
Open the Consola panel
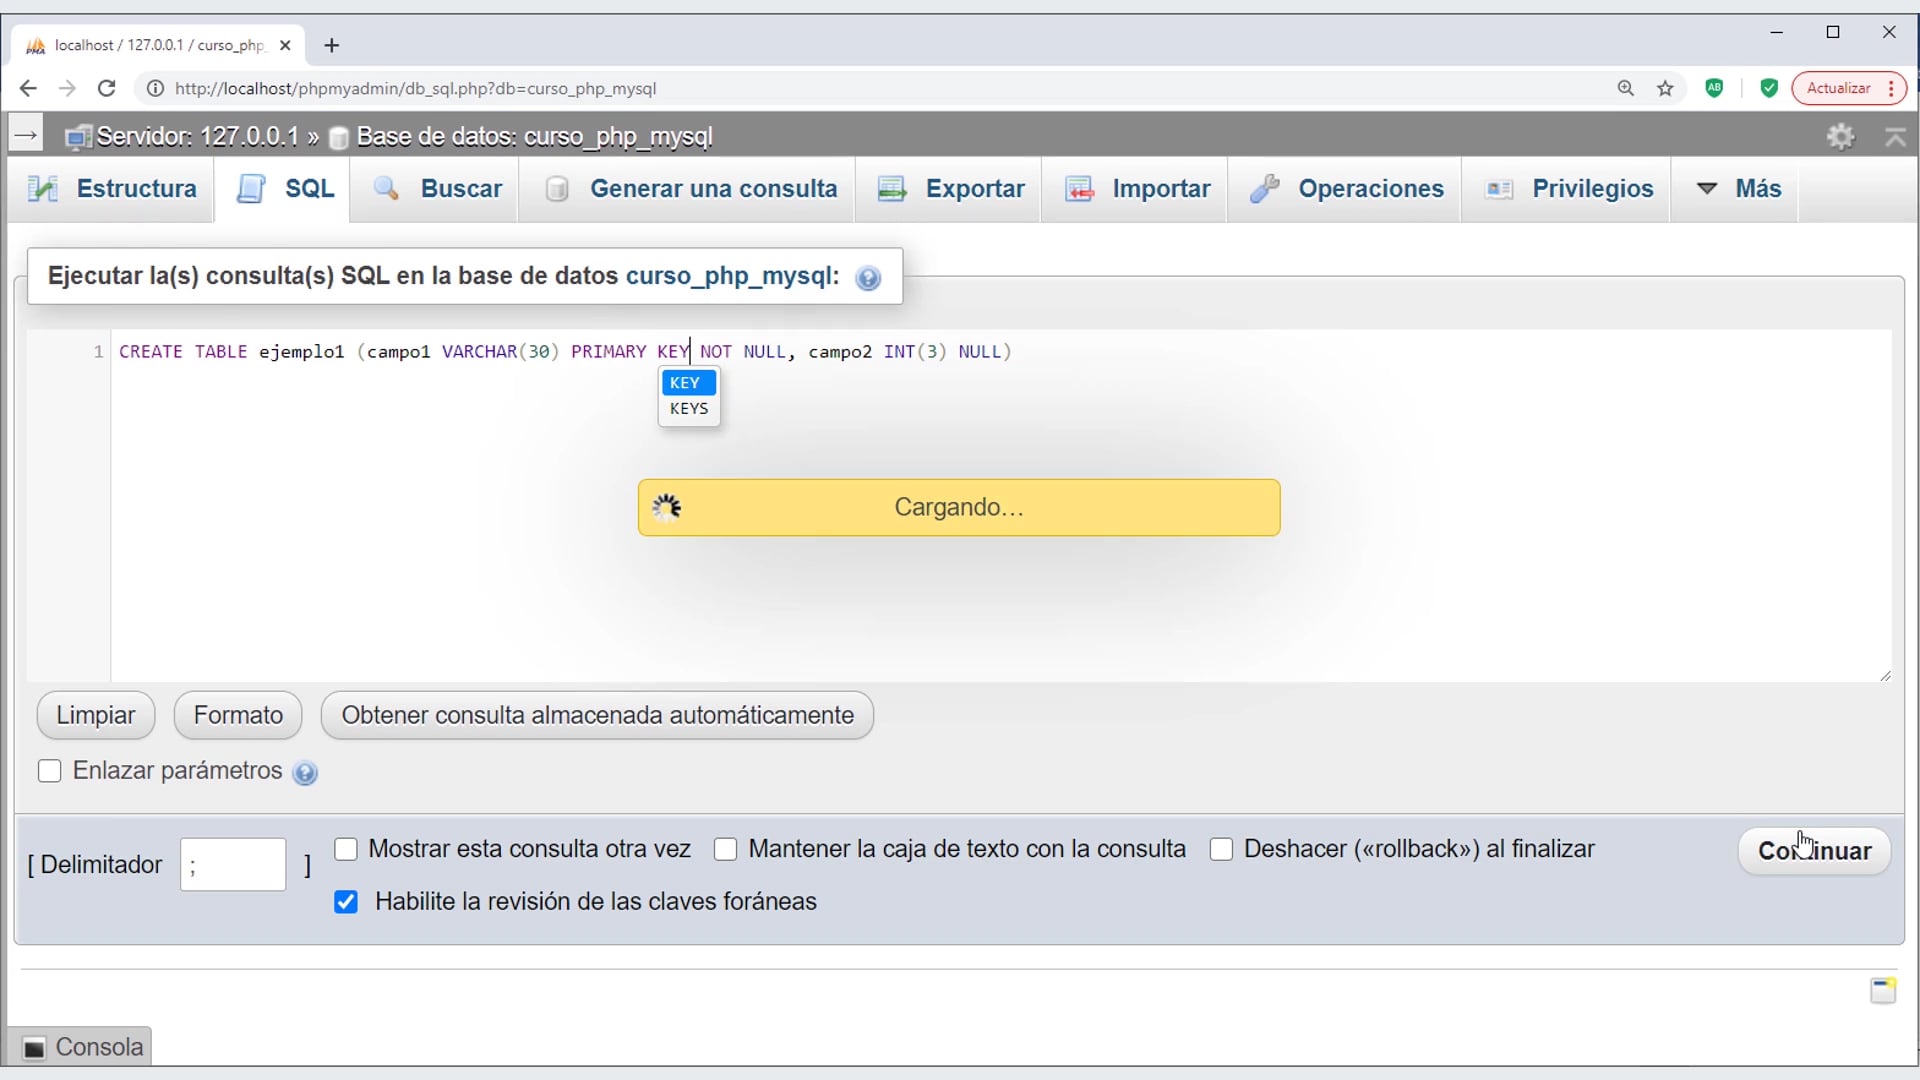(82, 1047)
